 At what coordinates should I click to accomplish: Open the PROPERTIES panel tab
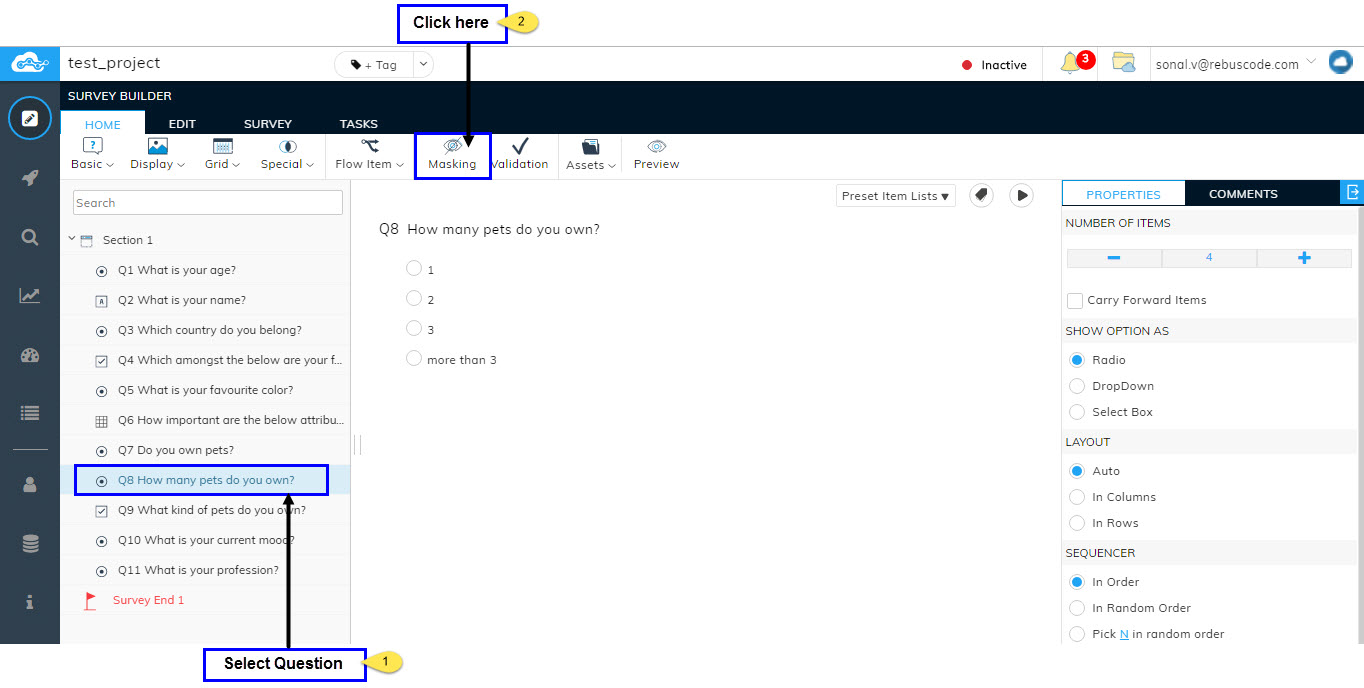click(1123, 194)
